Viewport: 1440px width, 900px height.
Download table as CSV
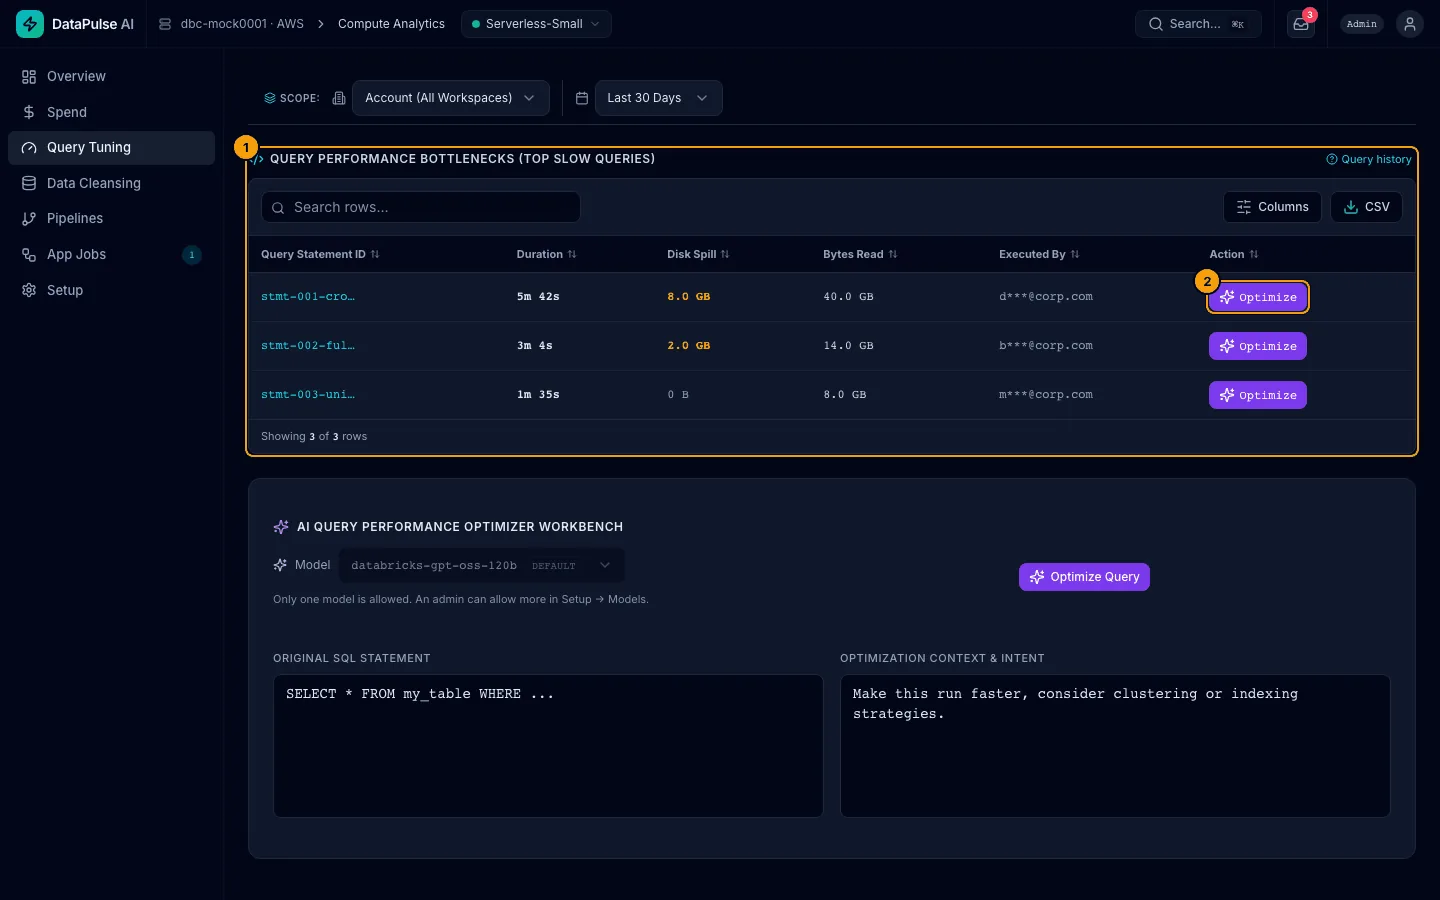tap(1366, 207)
